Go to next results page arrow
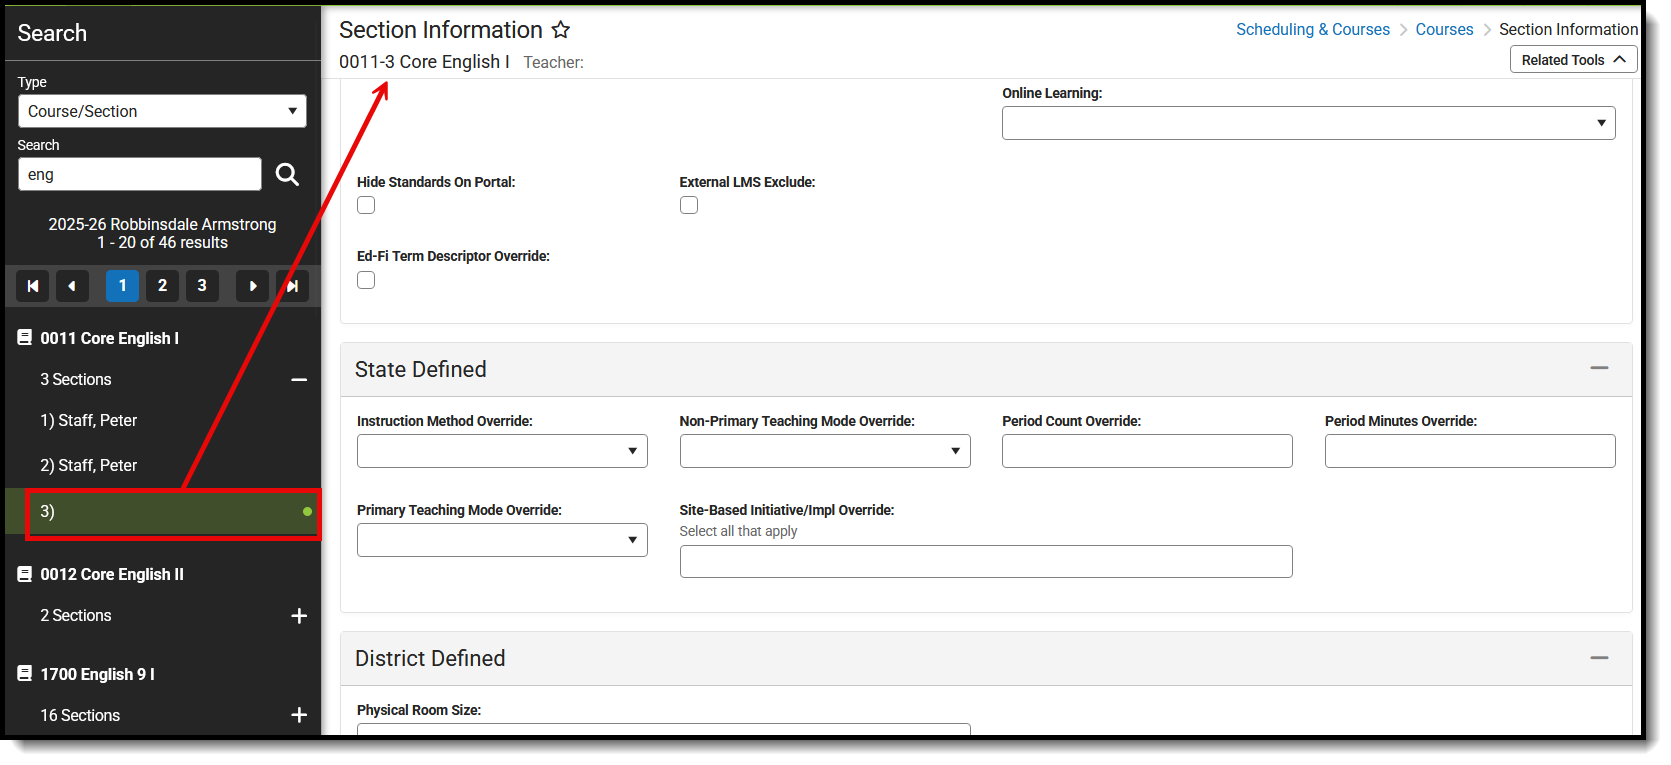Image resolution: width=1671 pixels, height=765 pixels. coord(252,286)
